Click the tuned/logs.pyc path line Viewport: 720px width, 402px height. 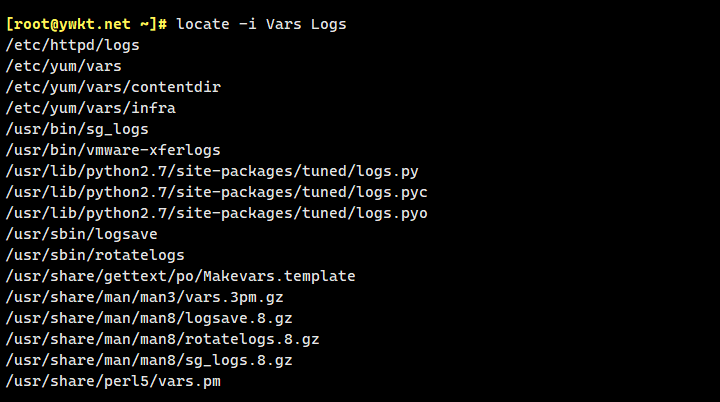point(217,192)
